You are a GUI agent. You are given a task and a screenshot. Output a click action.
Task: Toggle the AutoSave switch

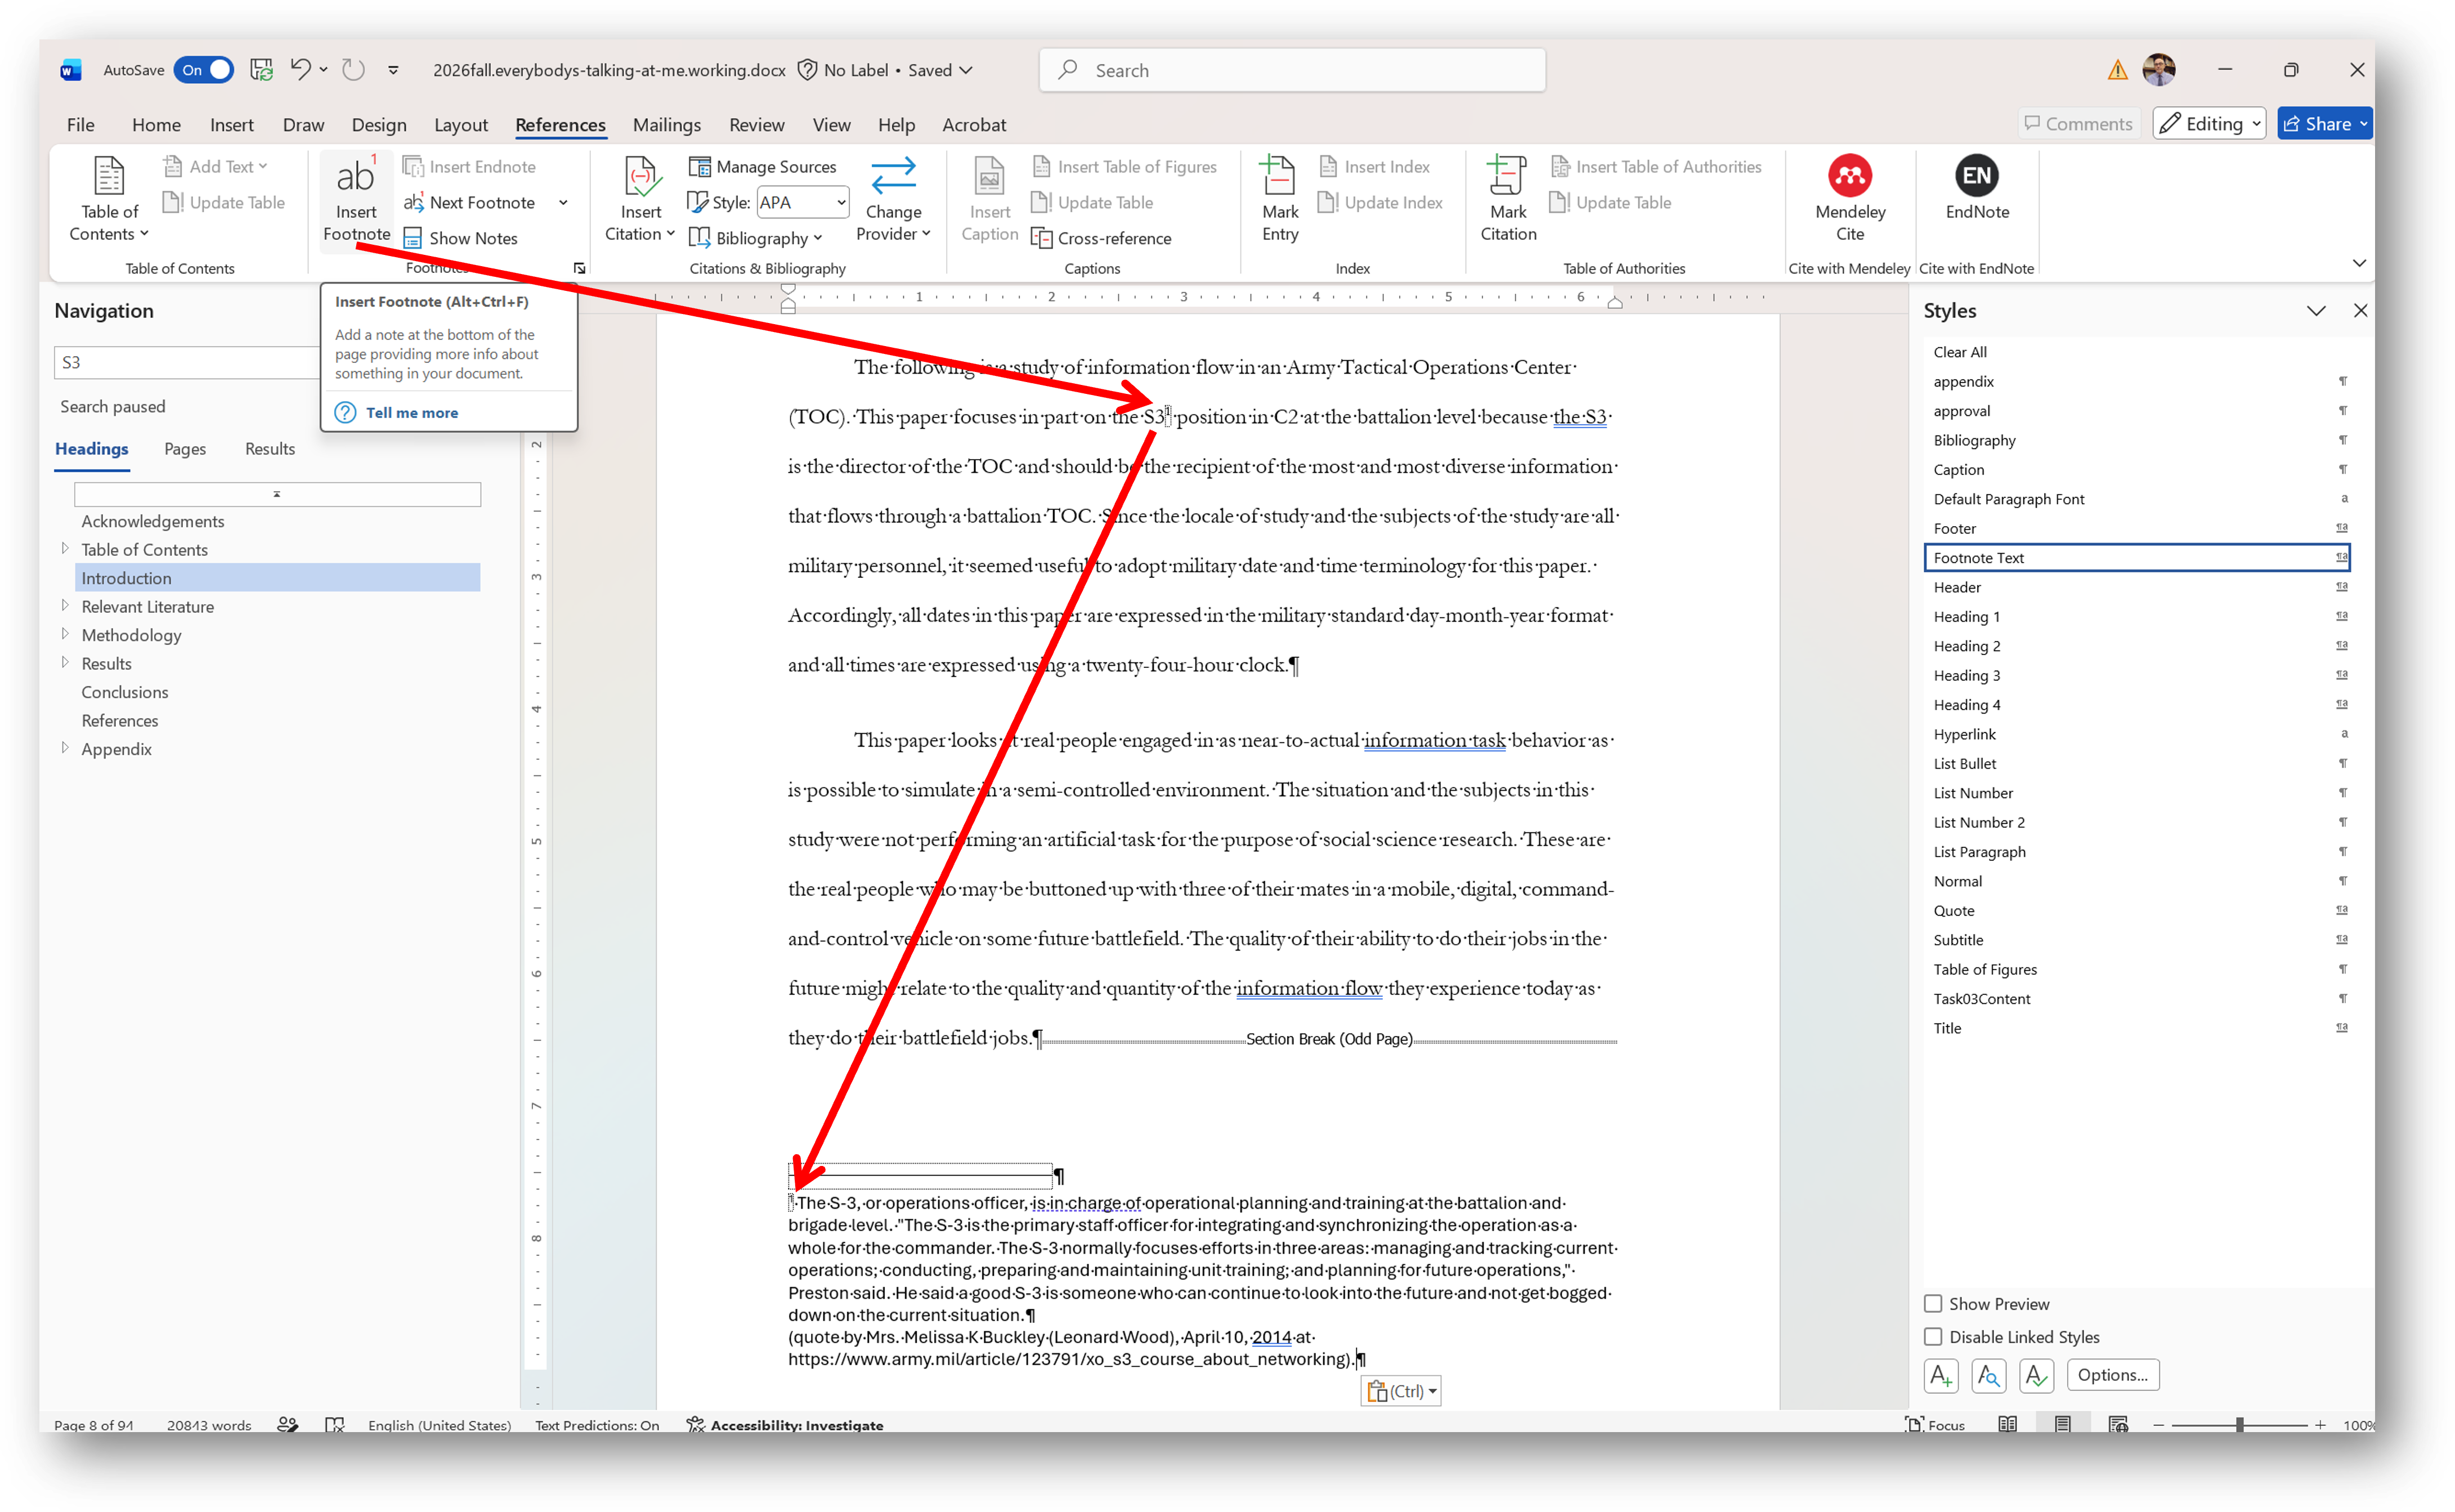[204, 70]
